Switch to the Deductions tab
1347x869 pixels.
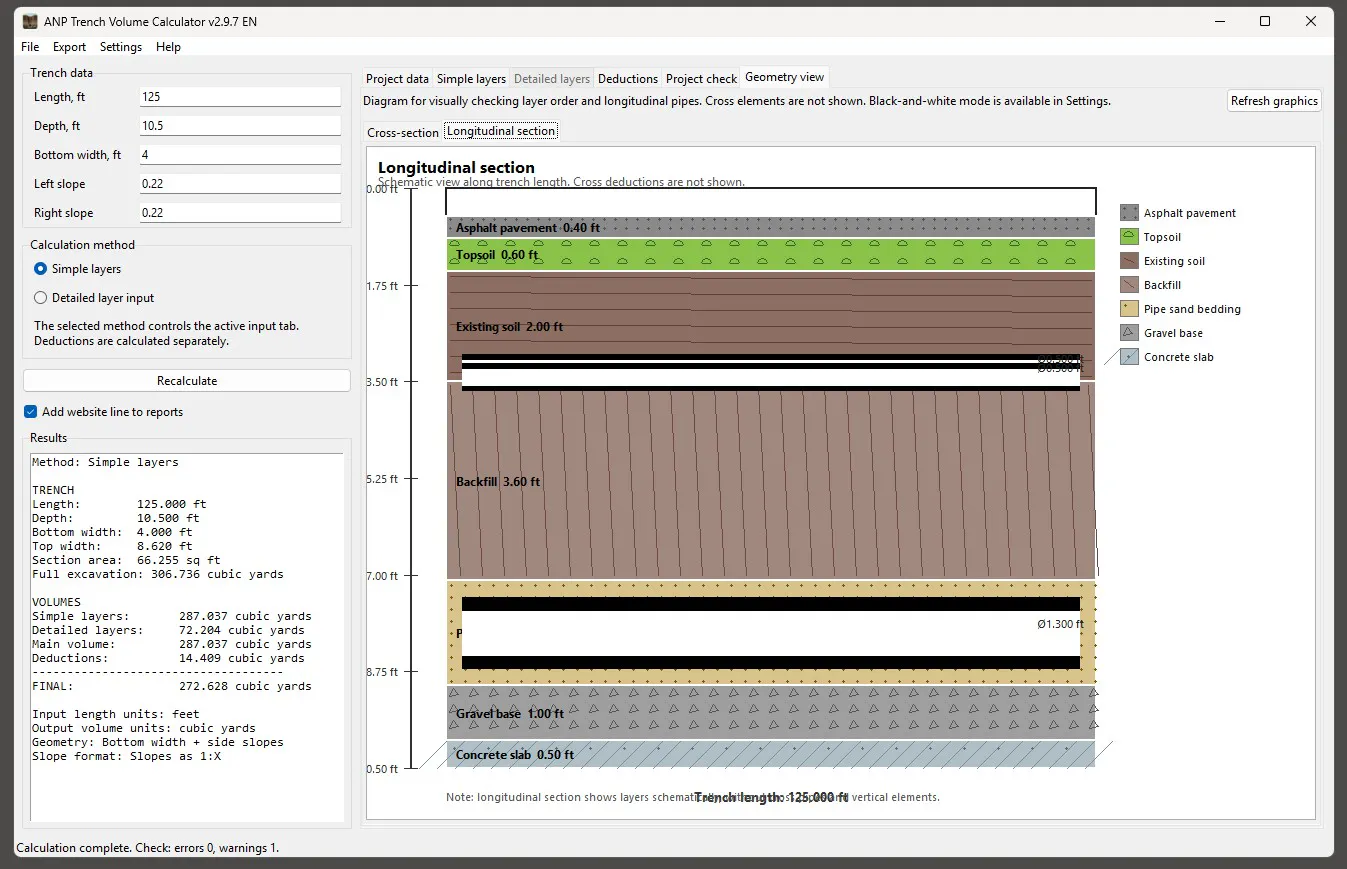[x=628, y=79]
